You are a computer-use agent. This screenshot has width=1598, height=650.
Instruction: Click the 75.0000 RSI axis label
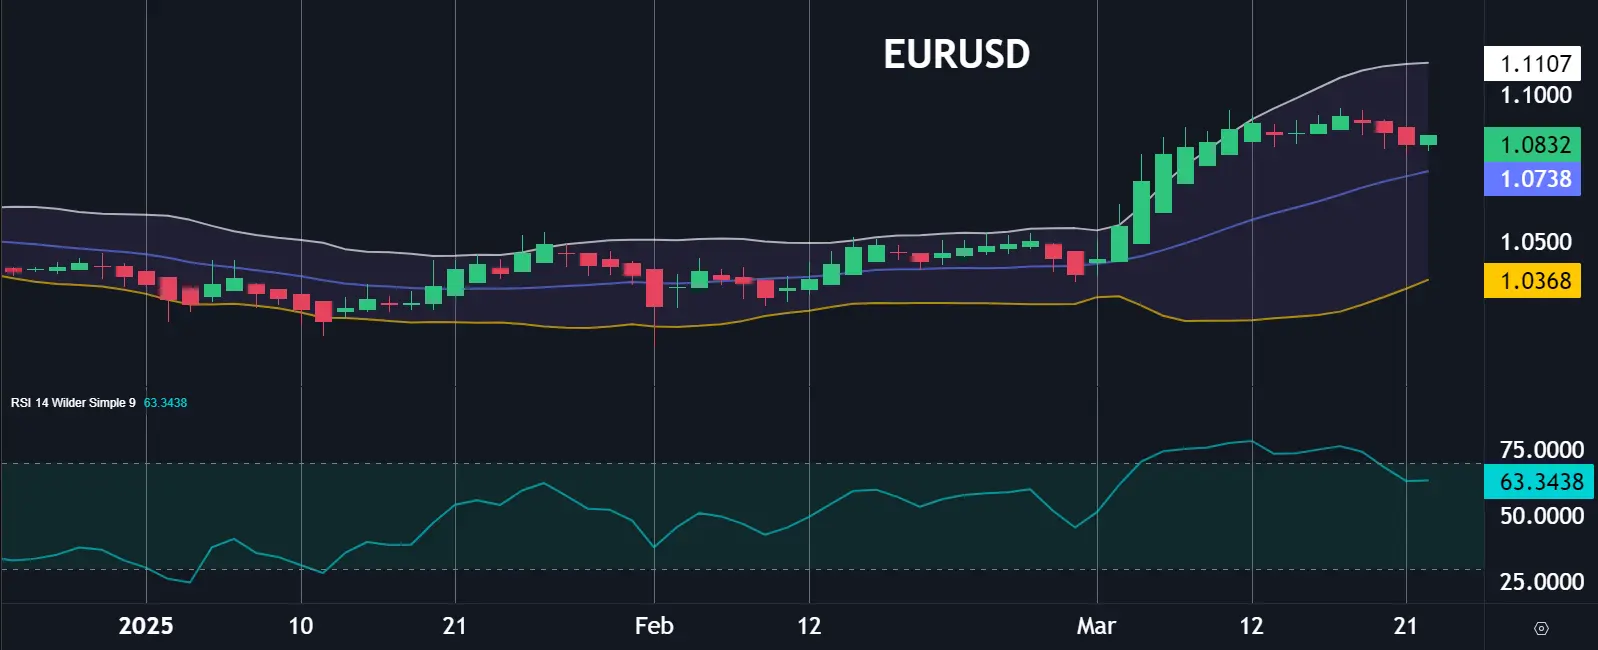click(x=1542, y=450)
